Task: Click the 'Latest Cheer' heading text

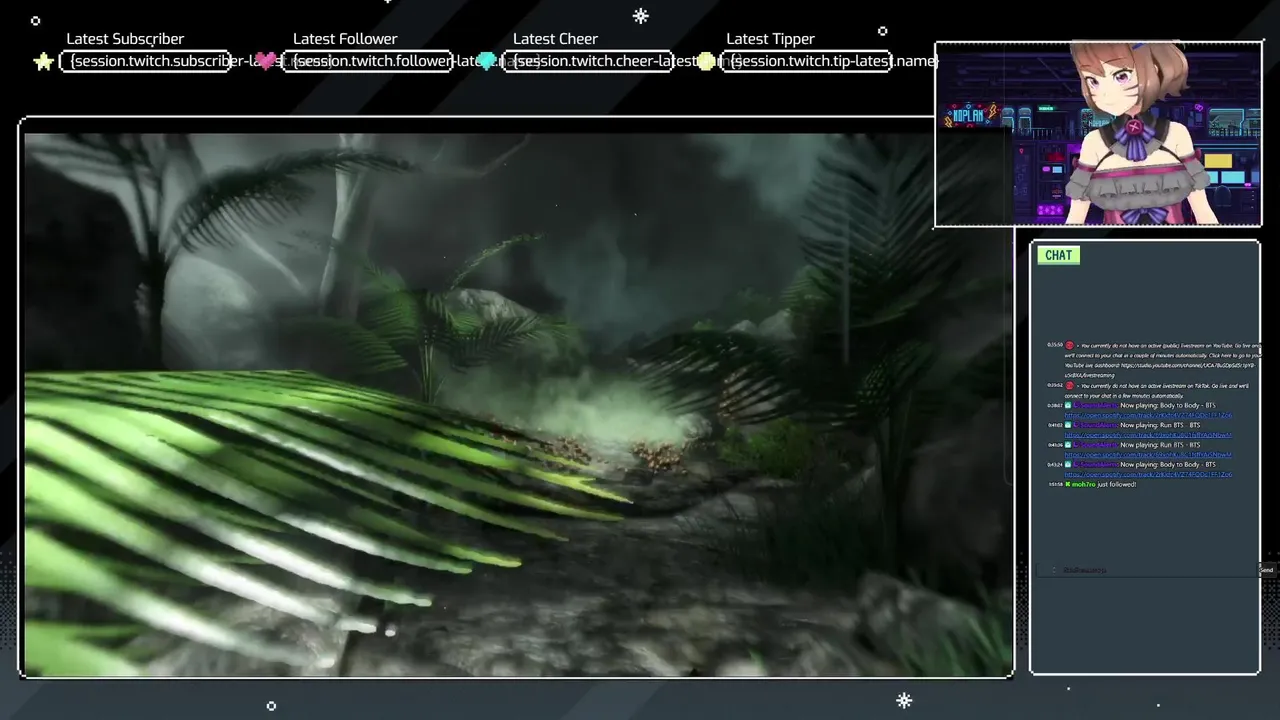Action: click(555, 39)
